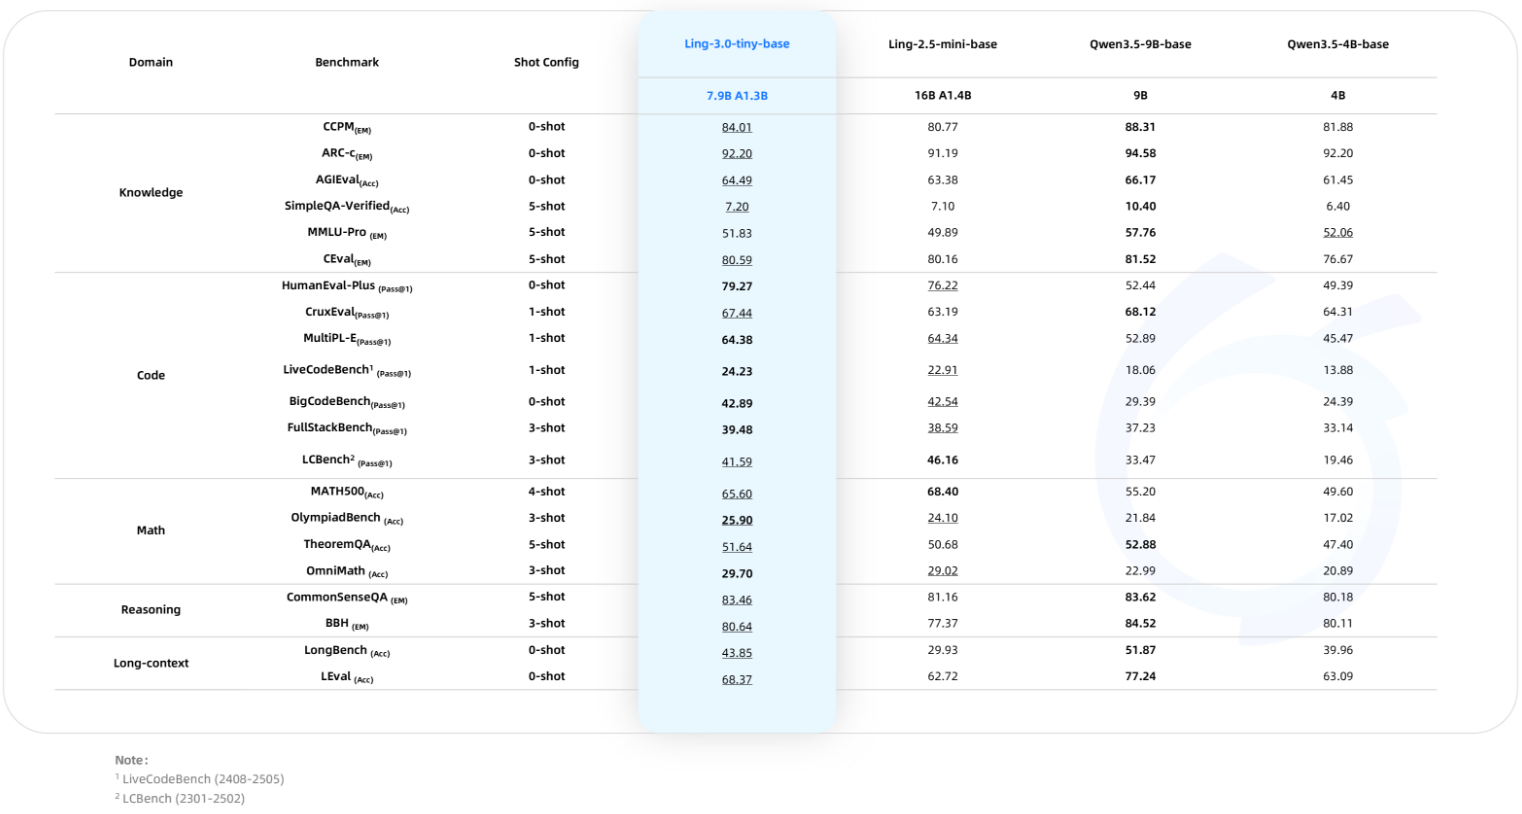Select the LongBench benchmark name

[x=347, y=650]
